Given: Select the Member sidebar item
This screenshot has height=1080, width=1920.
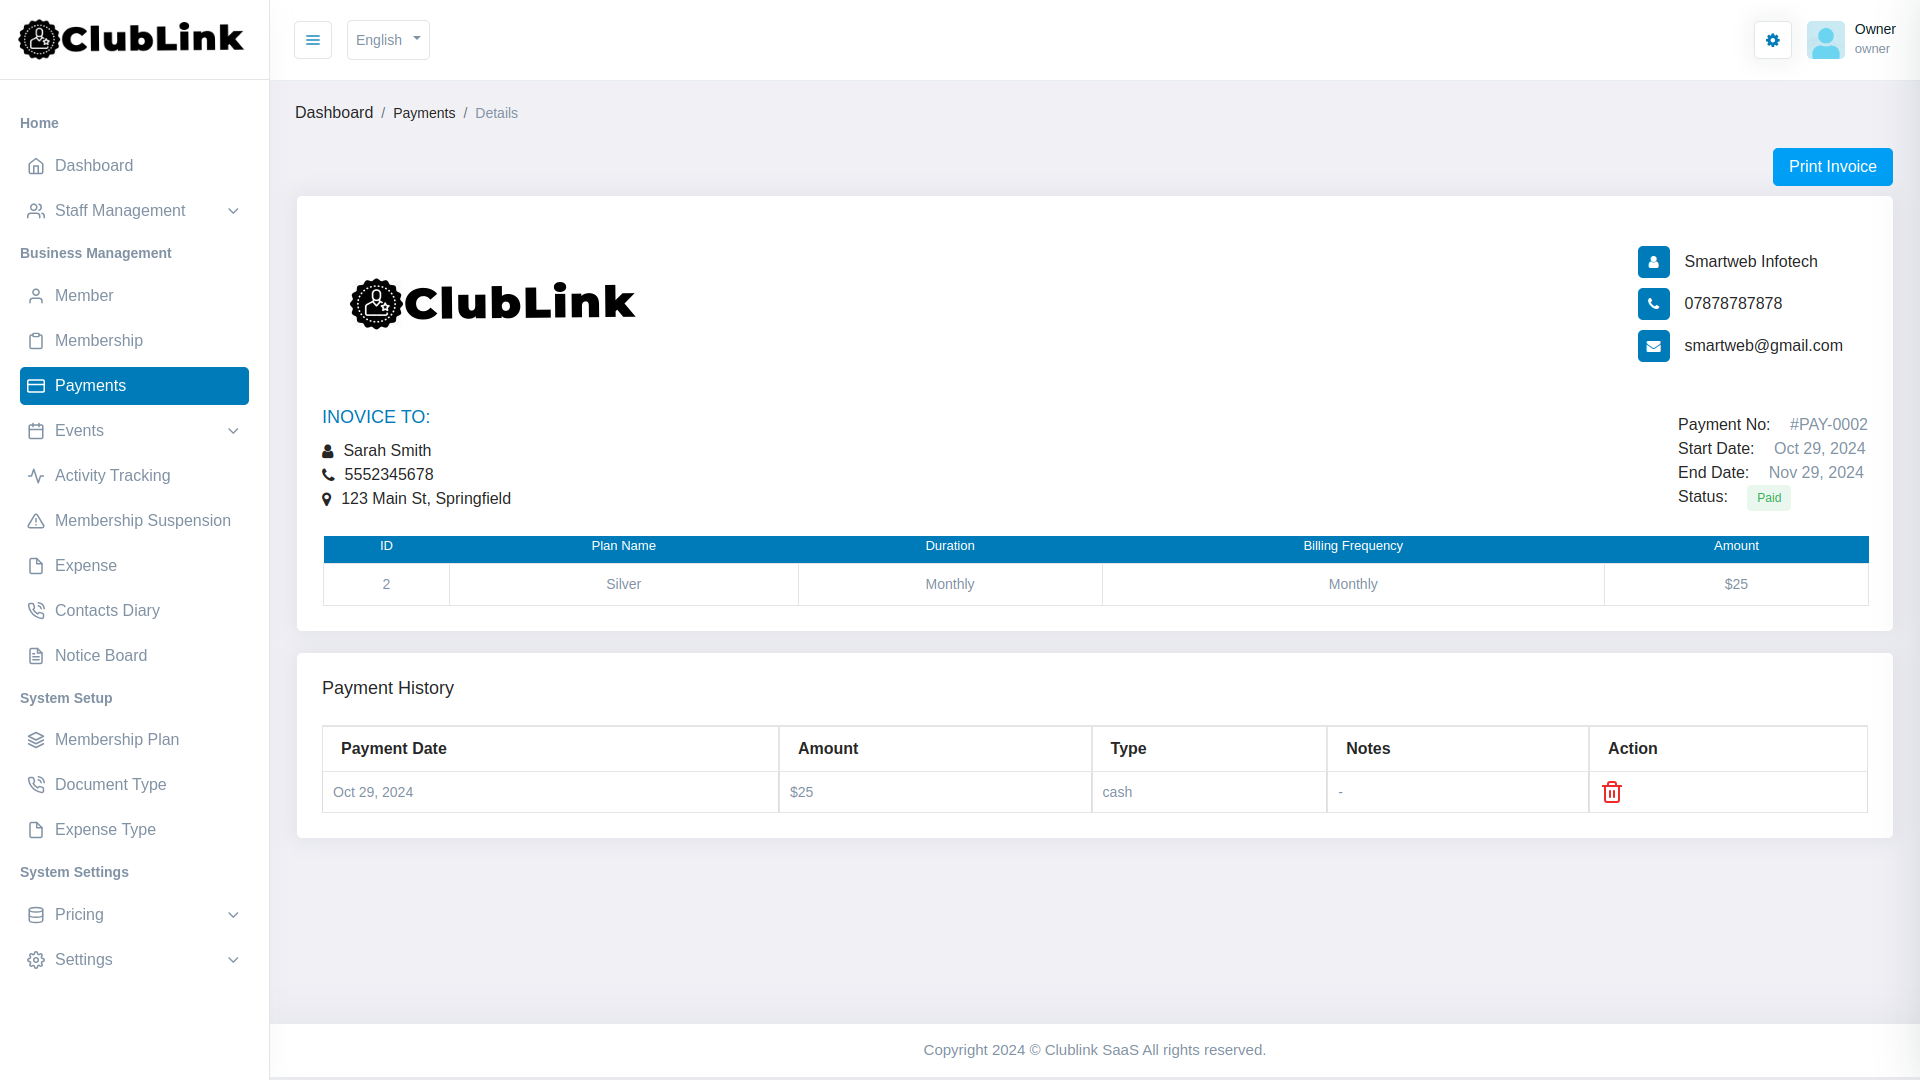Looking at the screenshot, I should (x=83, y=295).
